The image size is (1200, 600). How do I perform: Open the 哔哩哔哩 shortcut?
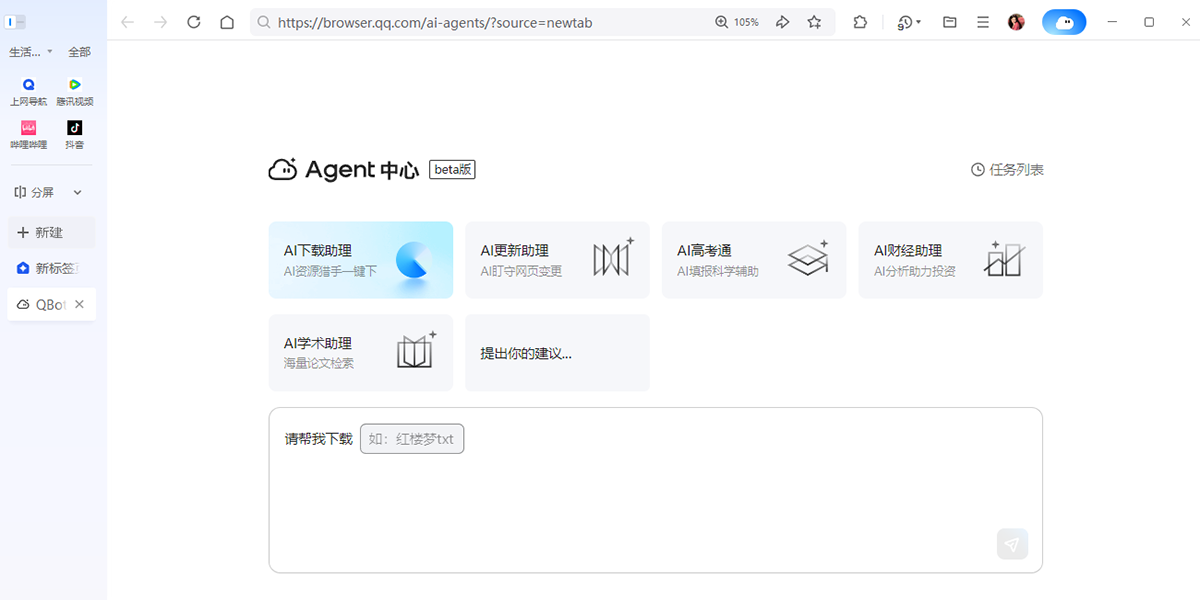28,135
